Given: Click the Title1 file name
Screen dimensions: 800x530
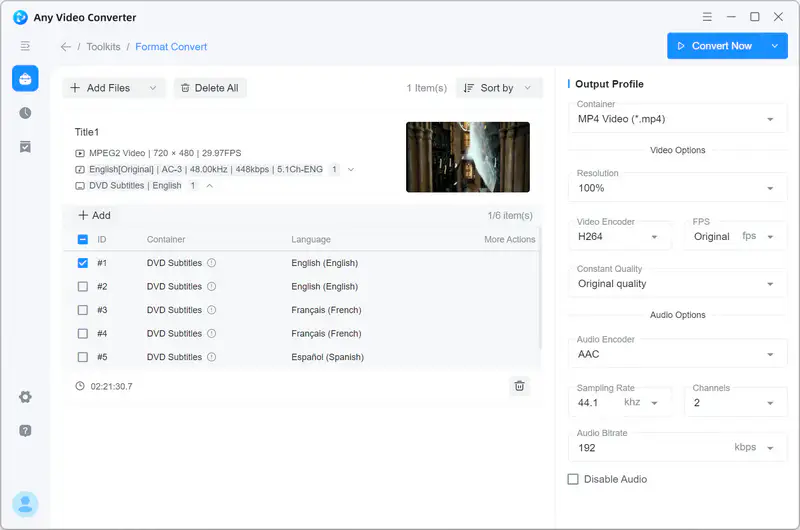Looking at the screenshot, I should point(87,132).
